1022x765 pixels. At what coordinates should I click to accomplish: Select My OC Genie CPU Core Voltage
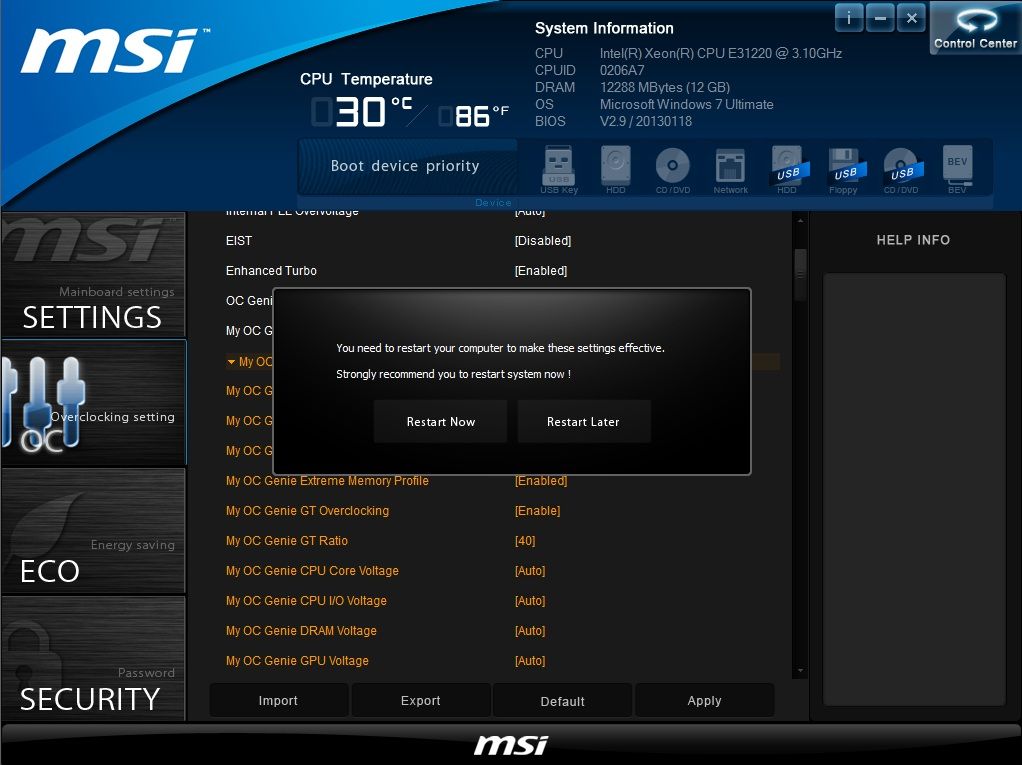[x=312, y=570]
